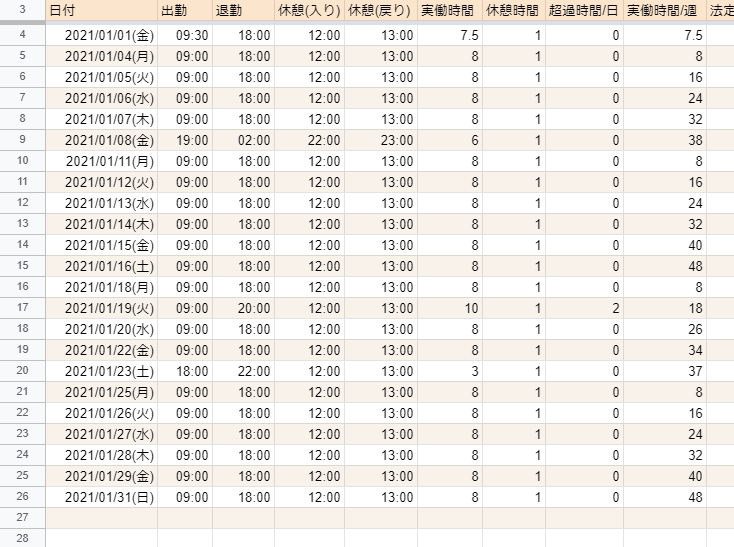Click the date cell 2021/01/23(土)
Viewport: 734px width, 547px height.
pyautogui.click(x=101, y=371)
